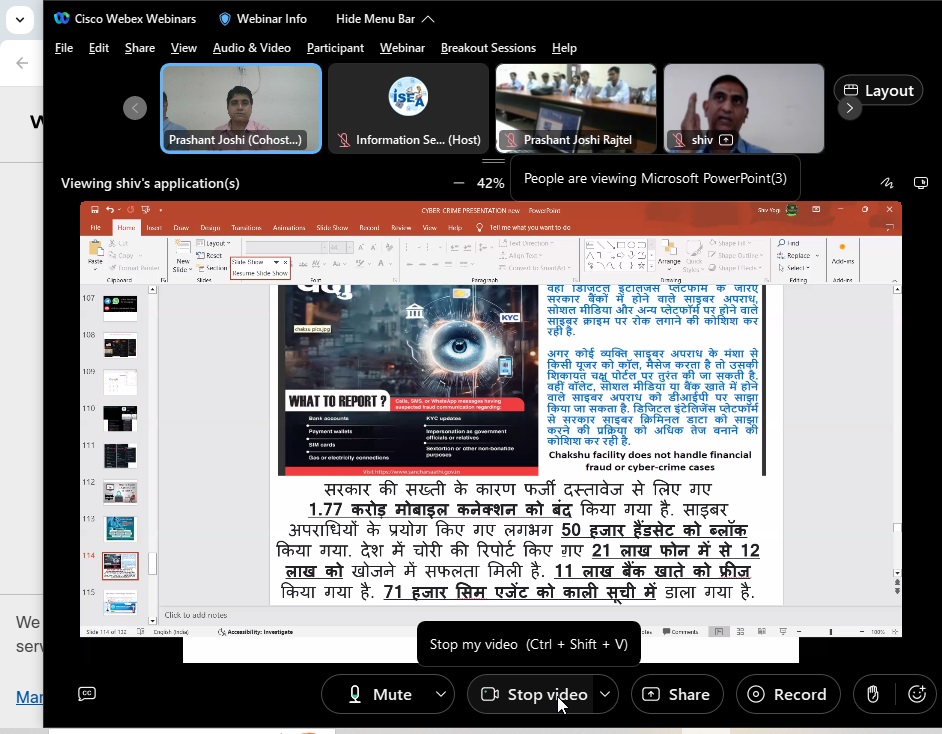Expand audio options arrow beside Mute

click(x=441, y=694)
